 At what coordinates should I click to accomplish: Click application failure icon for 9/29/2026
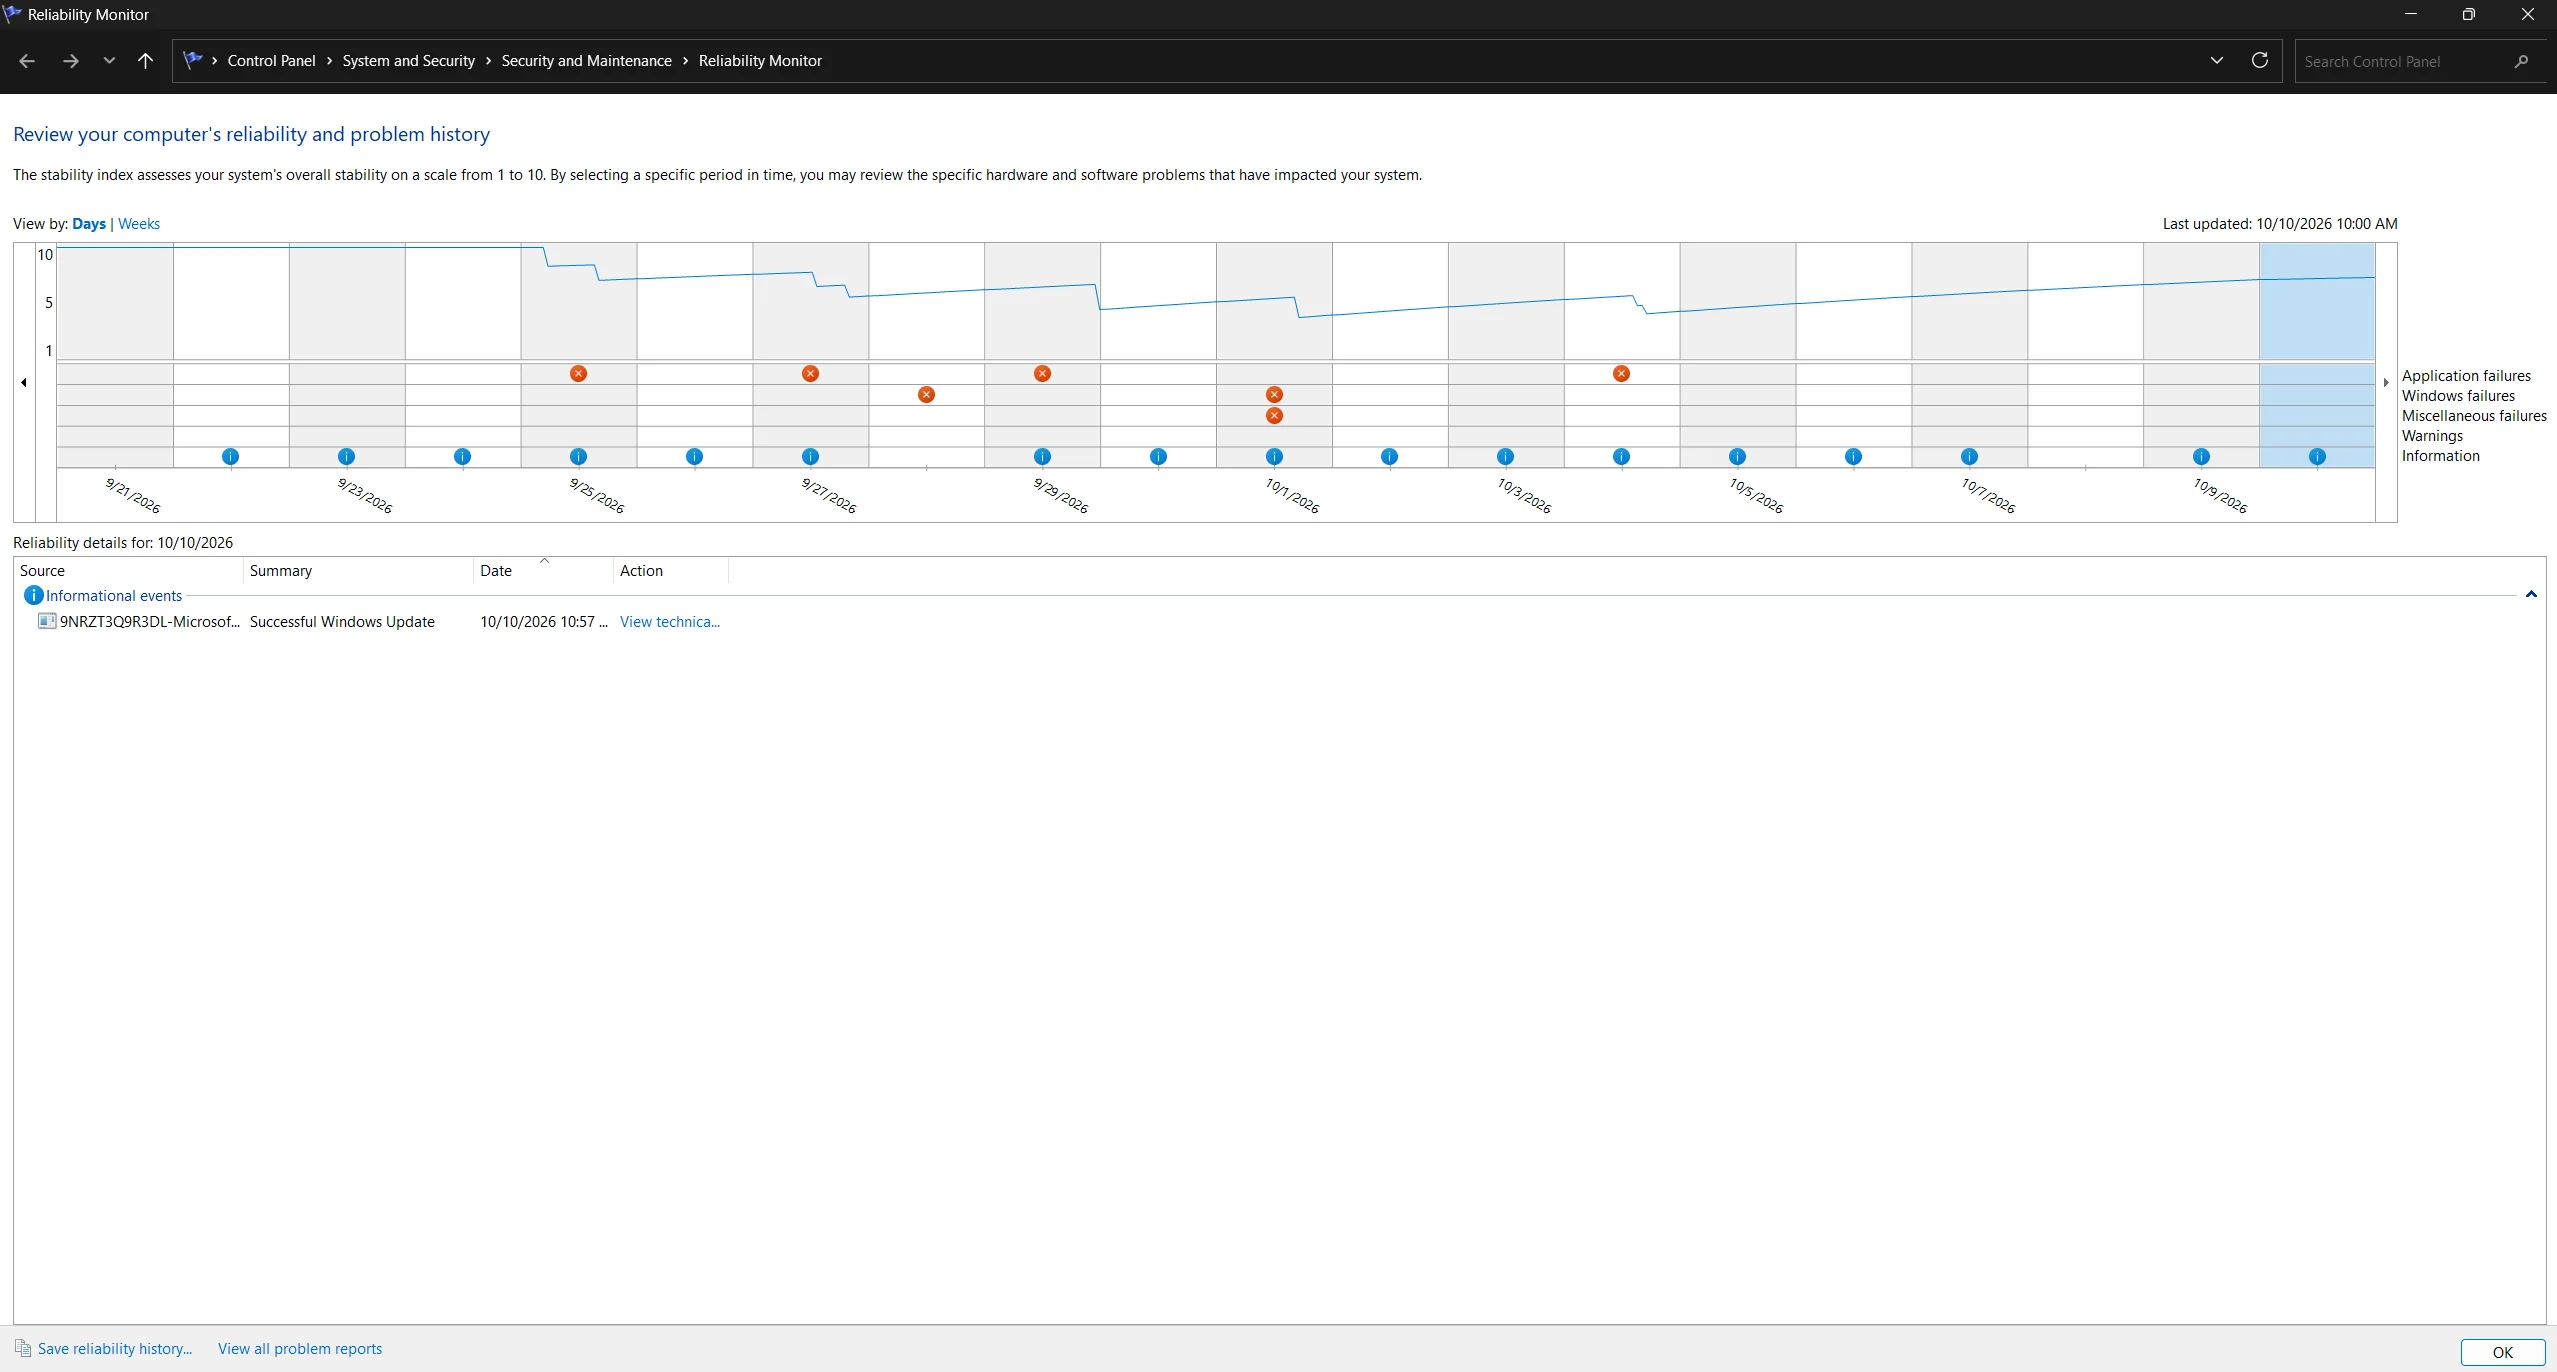[1042, 374]
